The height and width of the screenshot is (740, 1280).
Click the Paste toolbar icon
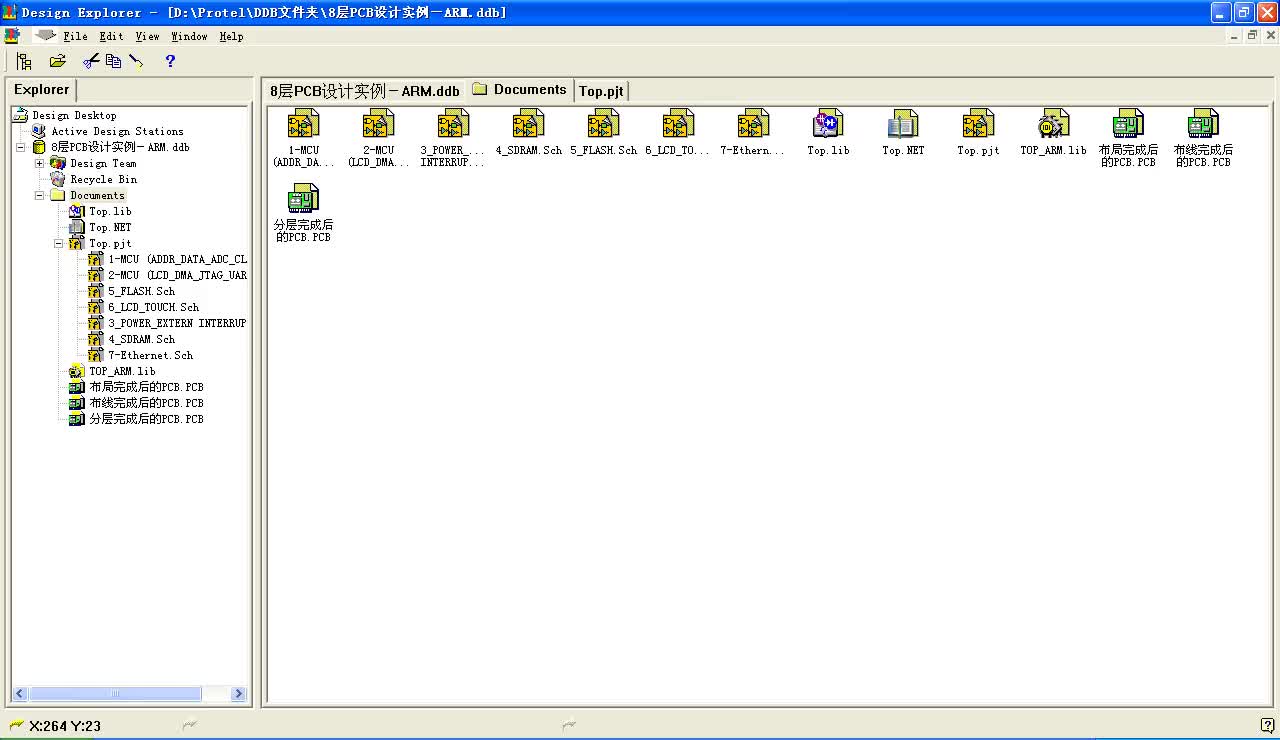click(136, 61)
